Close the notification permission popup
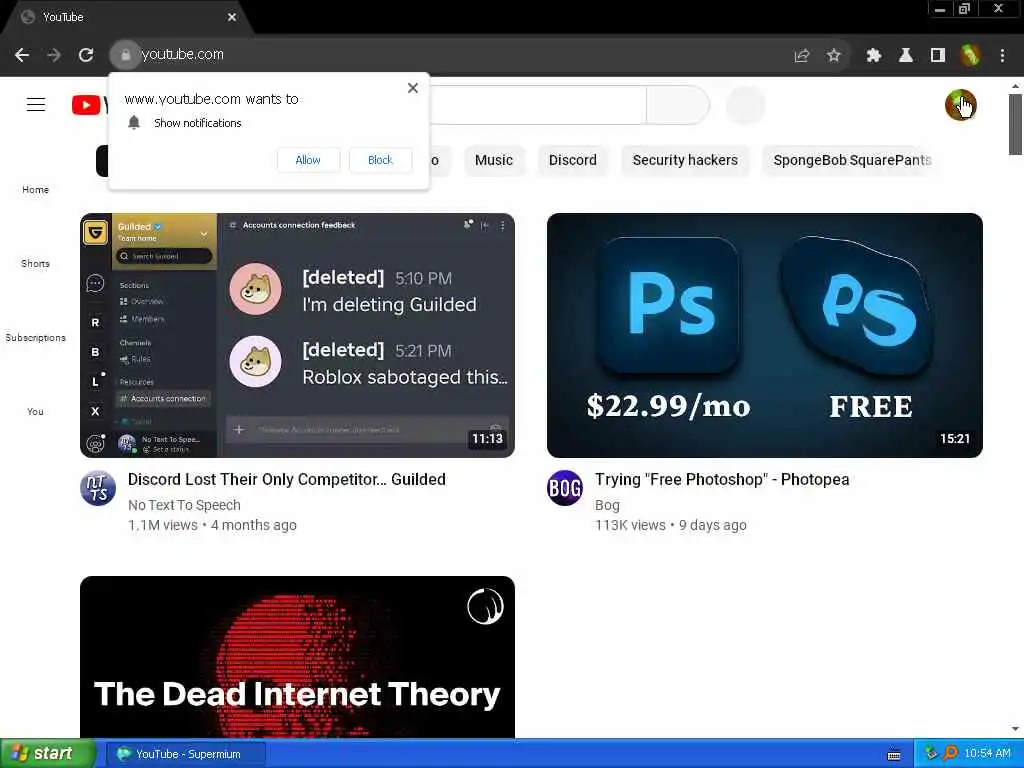Viewport: 1024px width, 768px height. tap(413, 88)
